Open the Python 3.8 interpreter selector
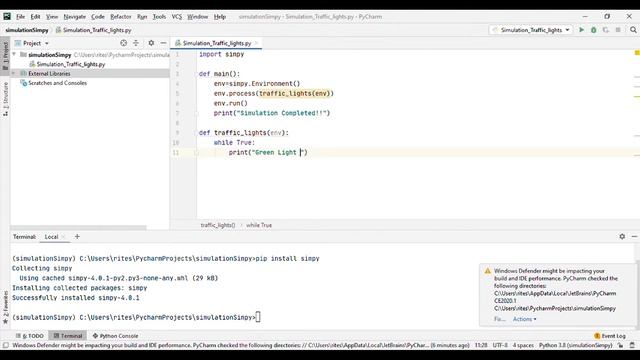Image resolution: width=640 pixels, height=360 pixels. 576,345
